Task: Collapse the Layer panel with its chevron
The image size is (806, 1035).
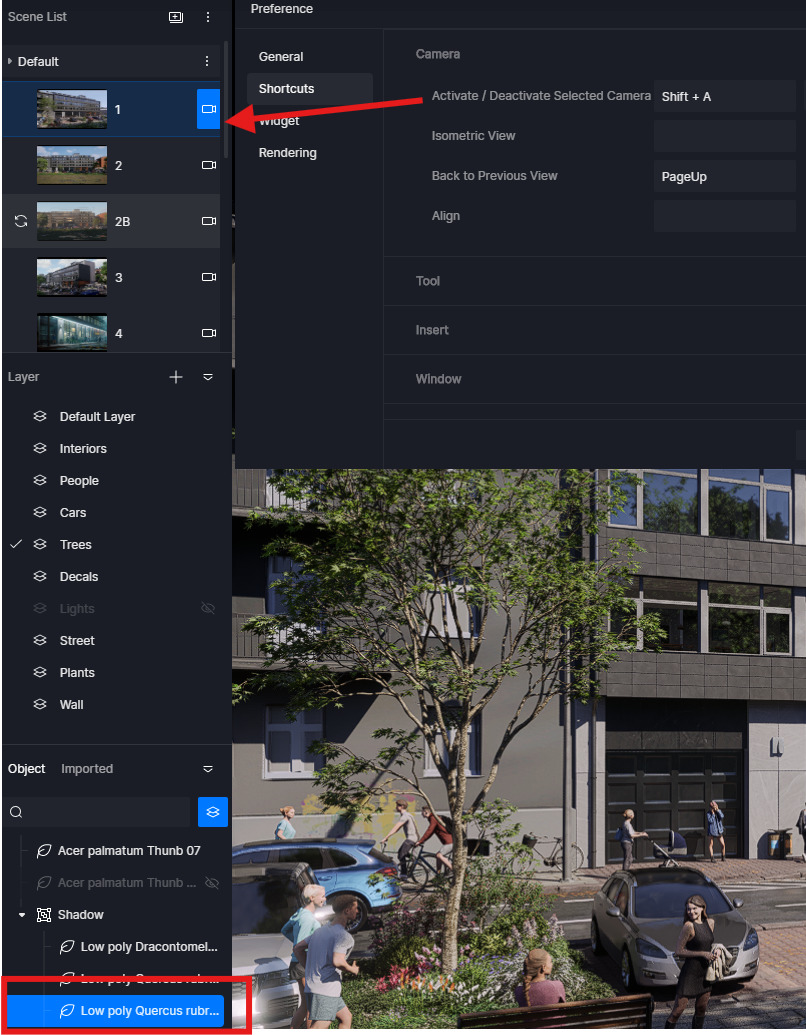Action: 207,377
